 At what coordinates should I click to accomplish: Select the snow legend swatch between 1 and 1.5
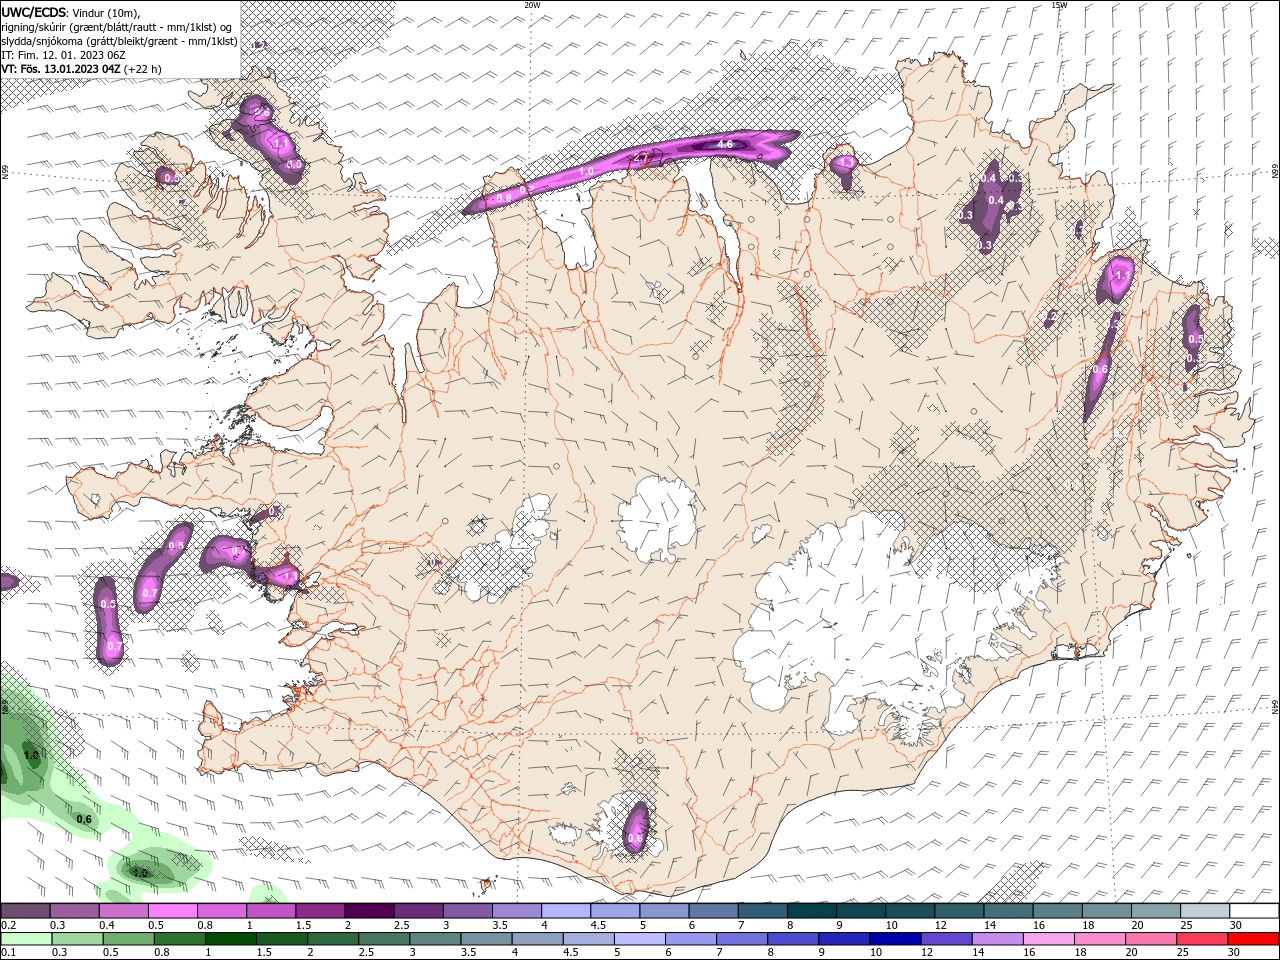(x=270, y=911)
